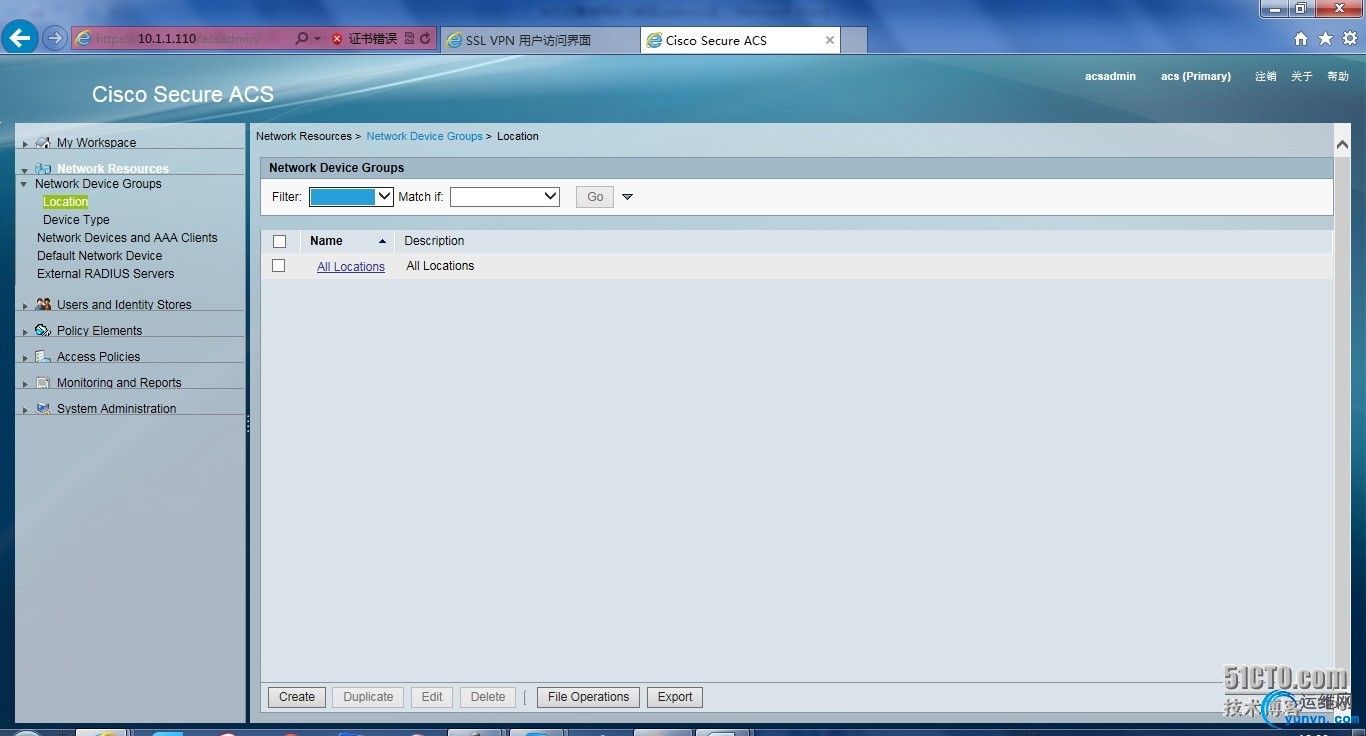Click the 证书错误 certificate error text
This screenshot has height=736, width=1366.
[372, 39]
